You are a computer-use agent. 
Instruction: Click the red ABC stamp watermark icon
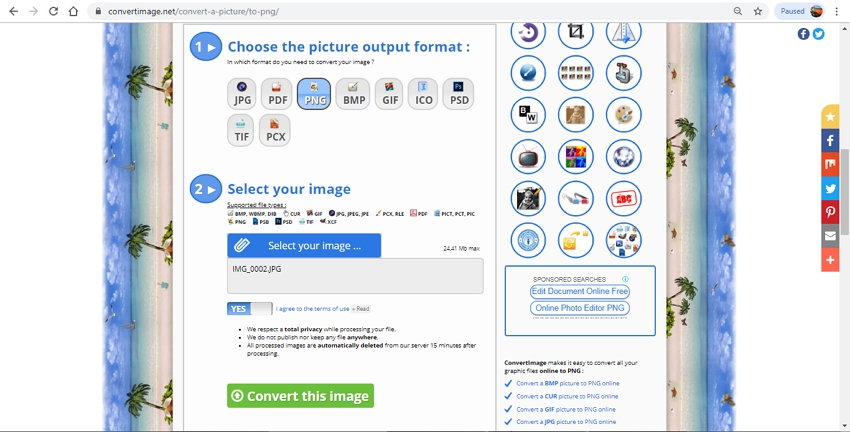point(624,198)
